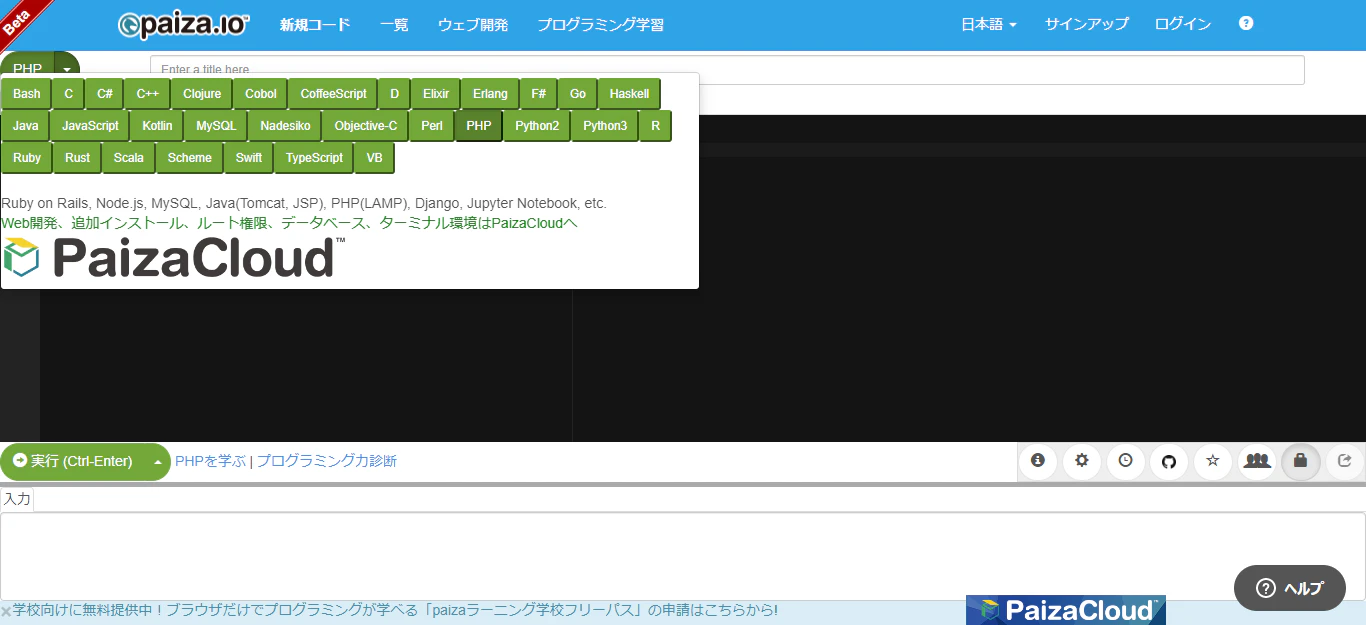Select JavaScript language
Image resolution: width=1366 pixels, height=625 pixels.
90,126
